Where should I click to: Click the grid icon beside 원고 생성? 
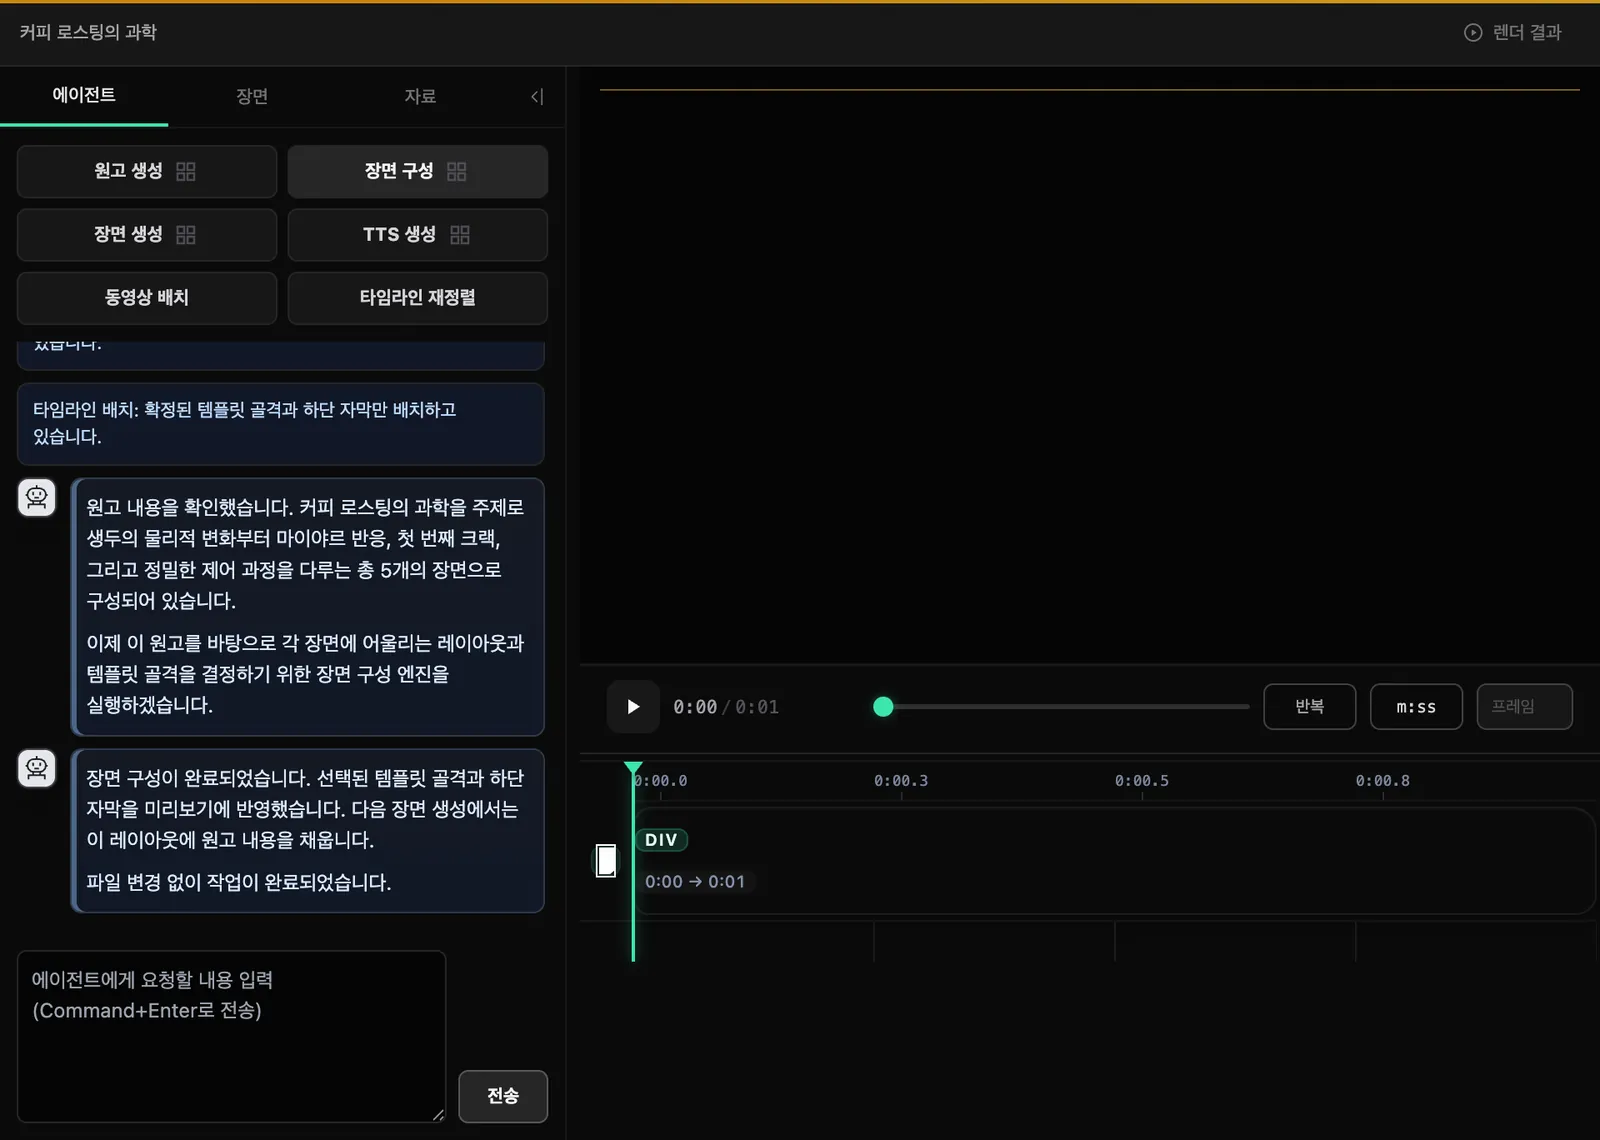tap(186, 171)
